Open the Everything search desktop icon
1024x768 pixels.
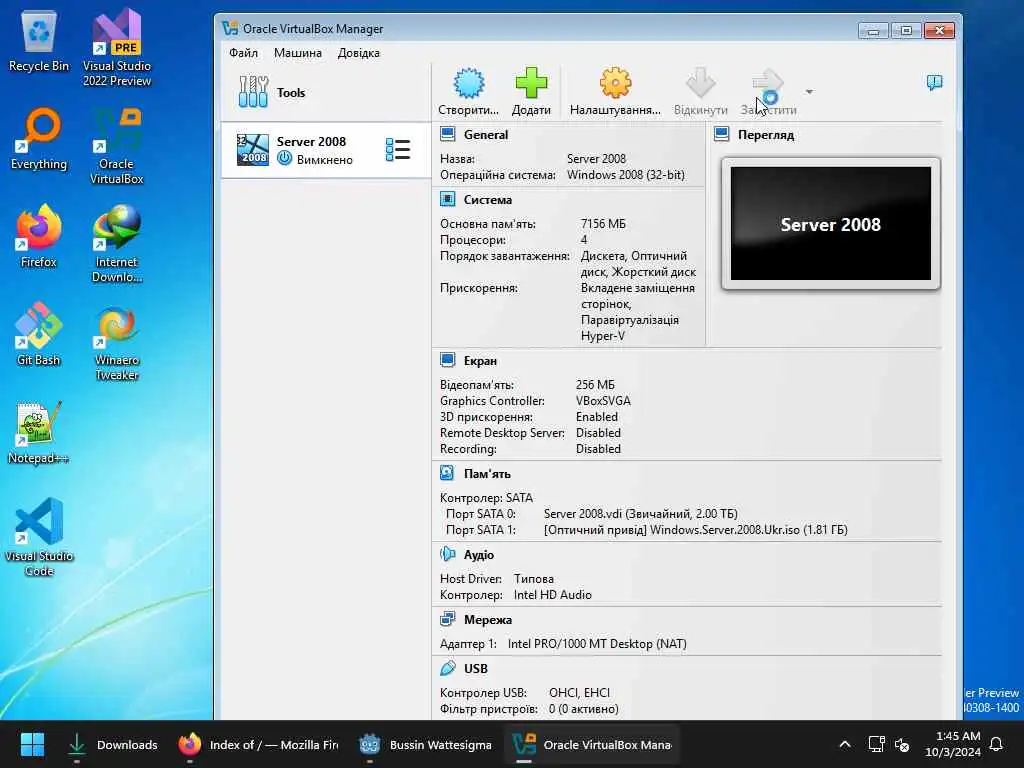click(39, 139)
